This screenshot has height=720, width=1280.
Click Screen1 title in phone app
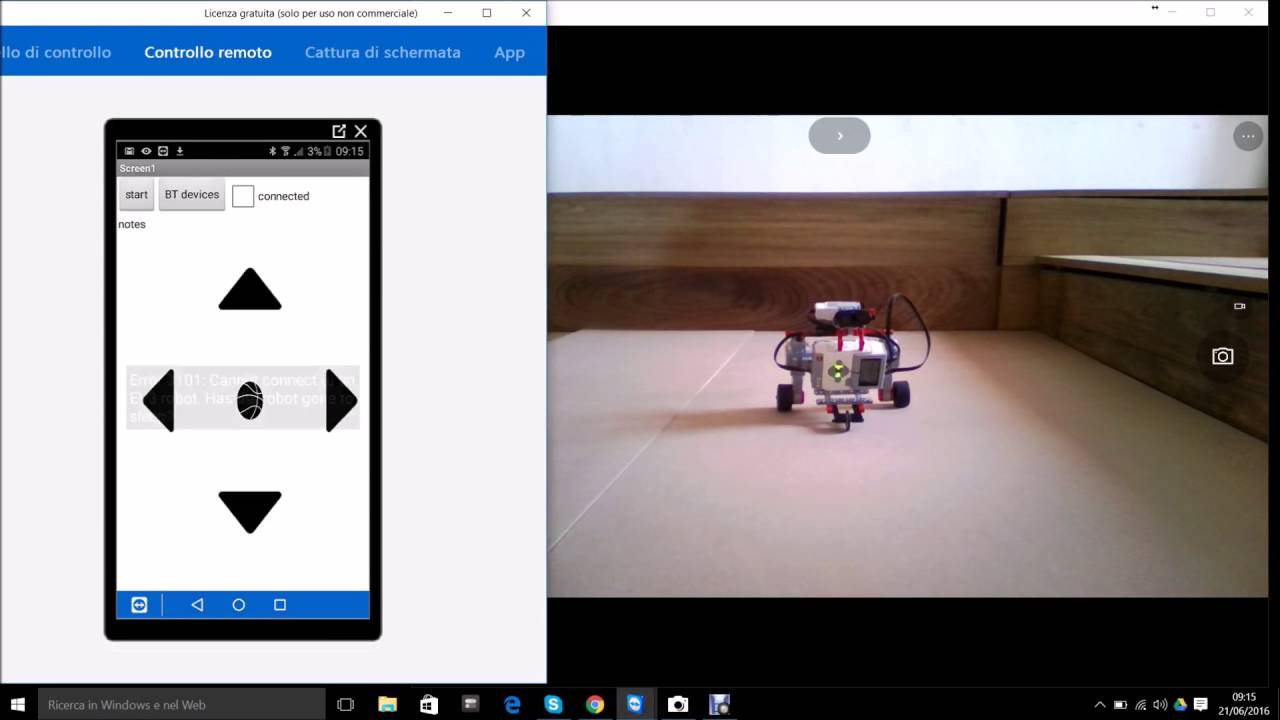point(137,168)
